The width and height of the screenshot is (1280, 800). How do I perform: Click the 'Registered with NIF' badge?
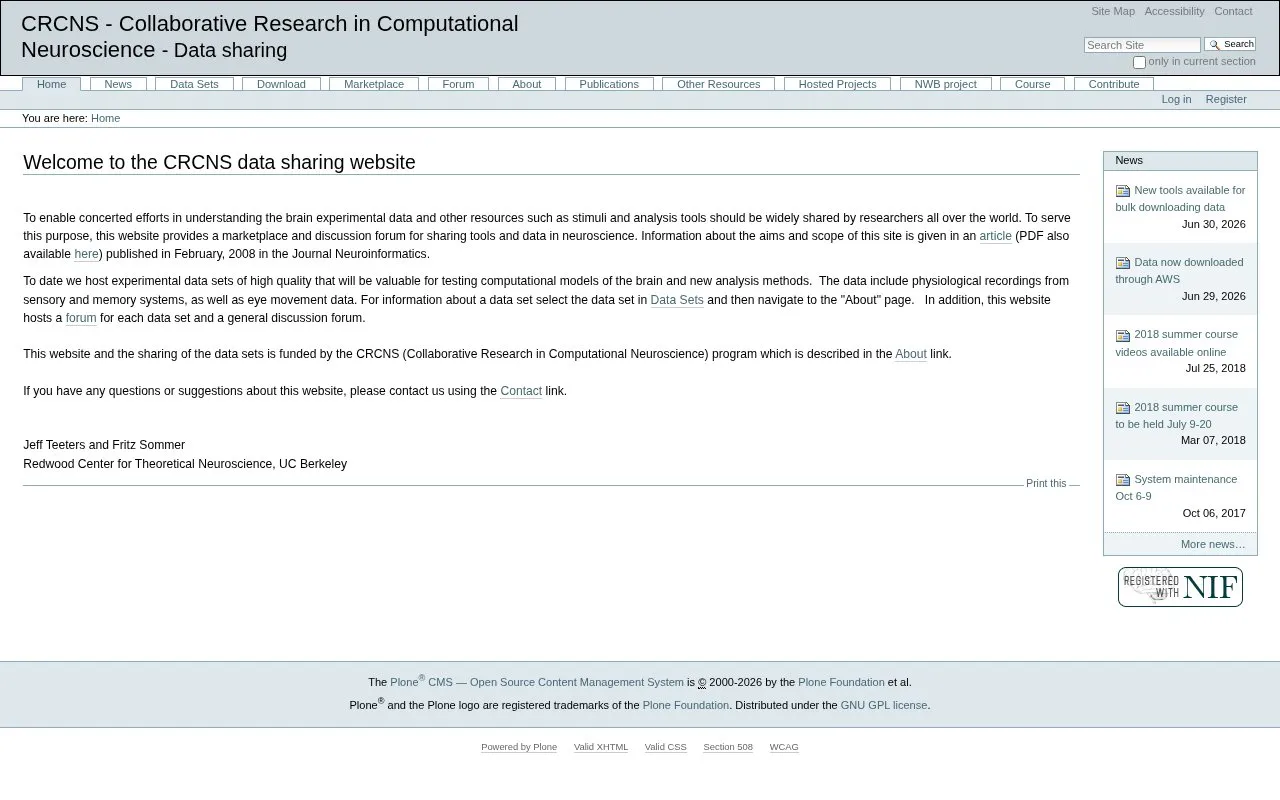click(1180, 587)
